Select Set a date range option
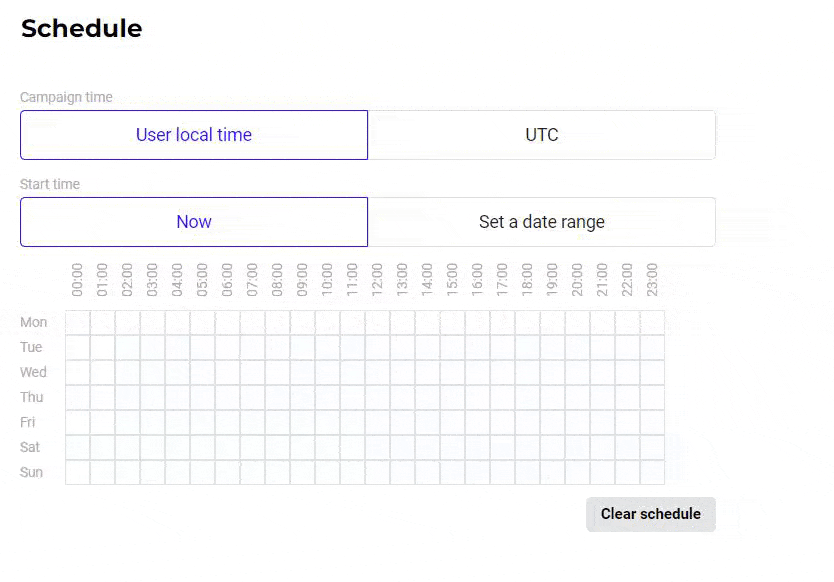 (x=541, y=222)
